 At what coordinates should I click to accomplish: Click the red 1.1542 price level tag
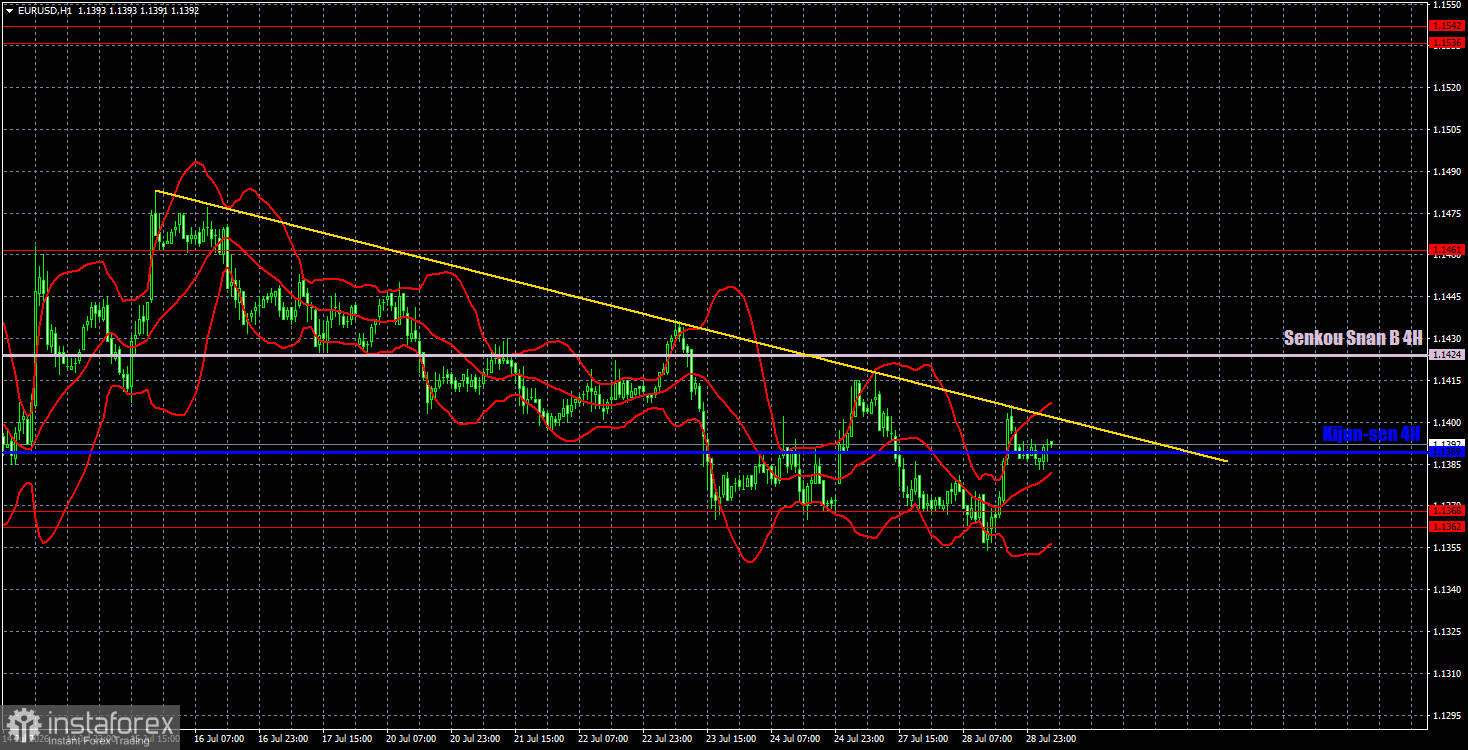tap(1446, 25)
